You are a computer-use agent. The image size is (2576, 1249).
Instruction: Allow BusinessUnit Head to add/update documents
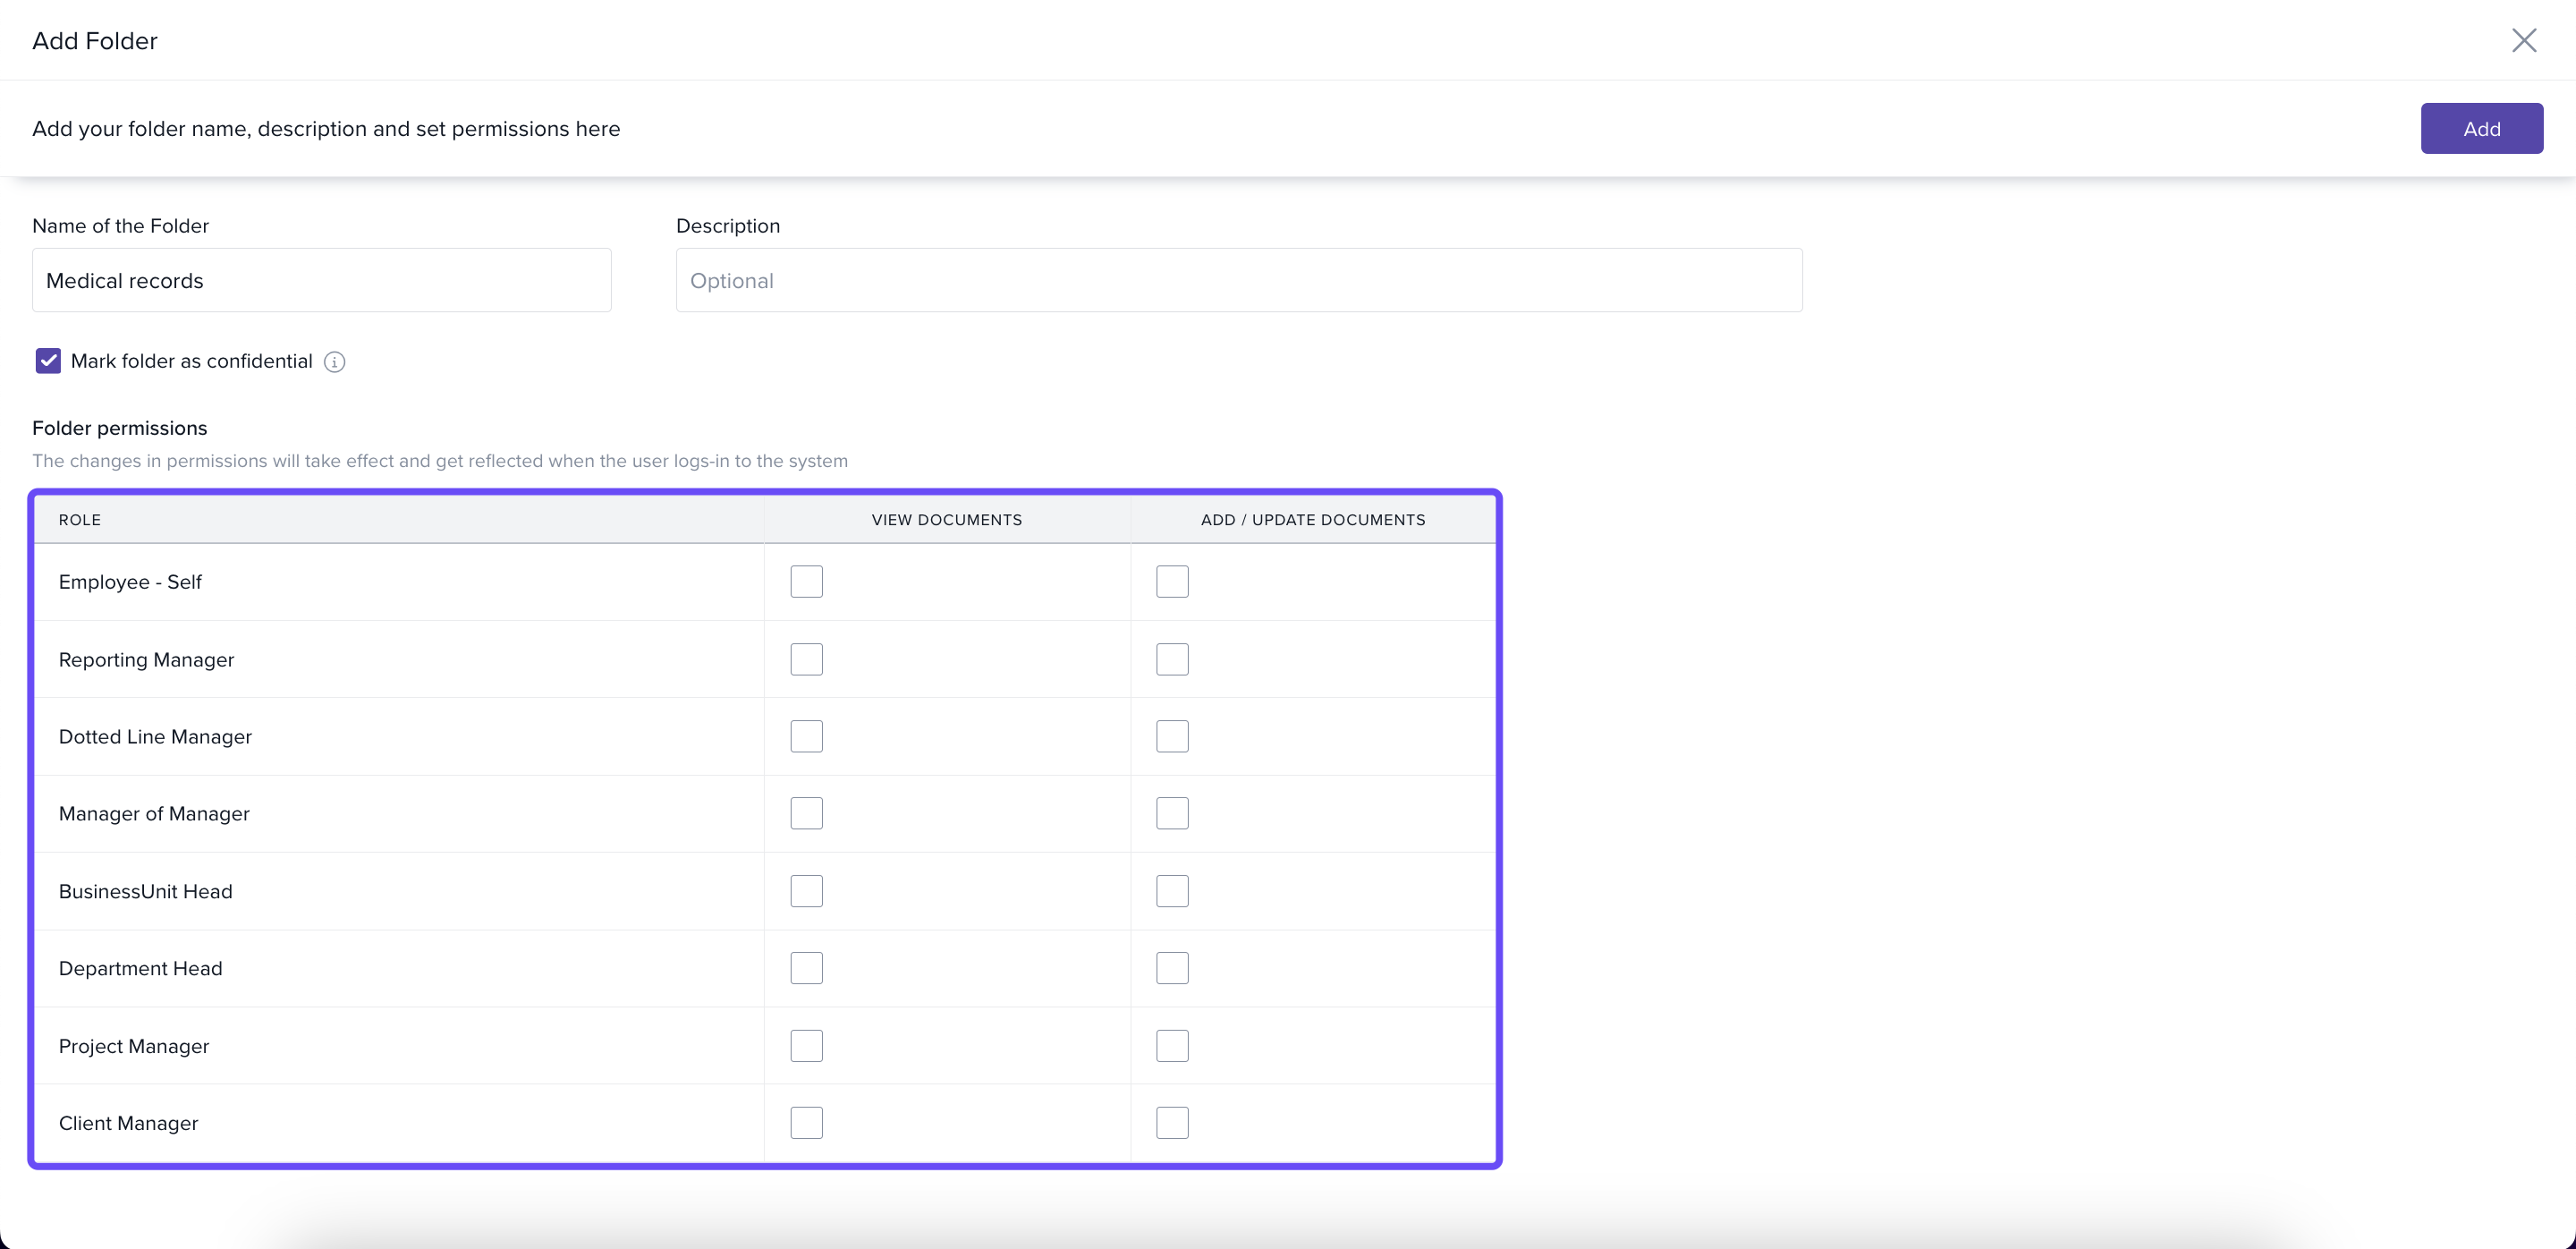click(x=1172, y=891)
